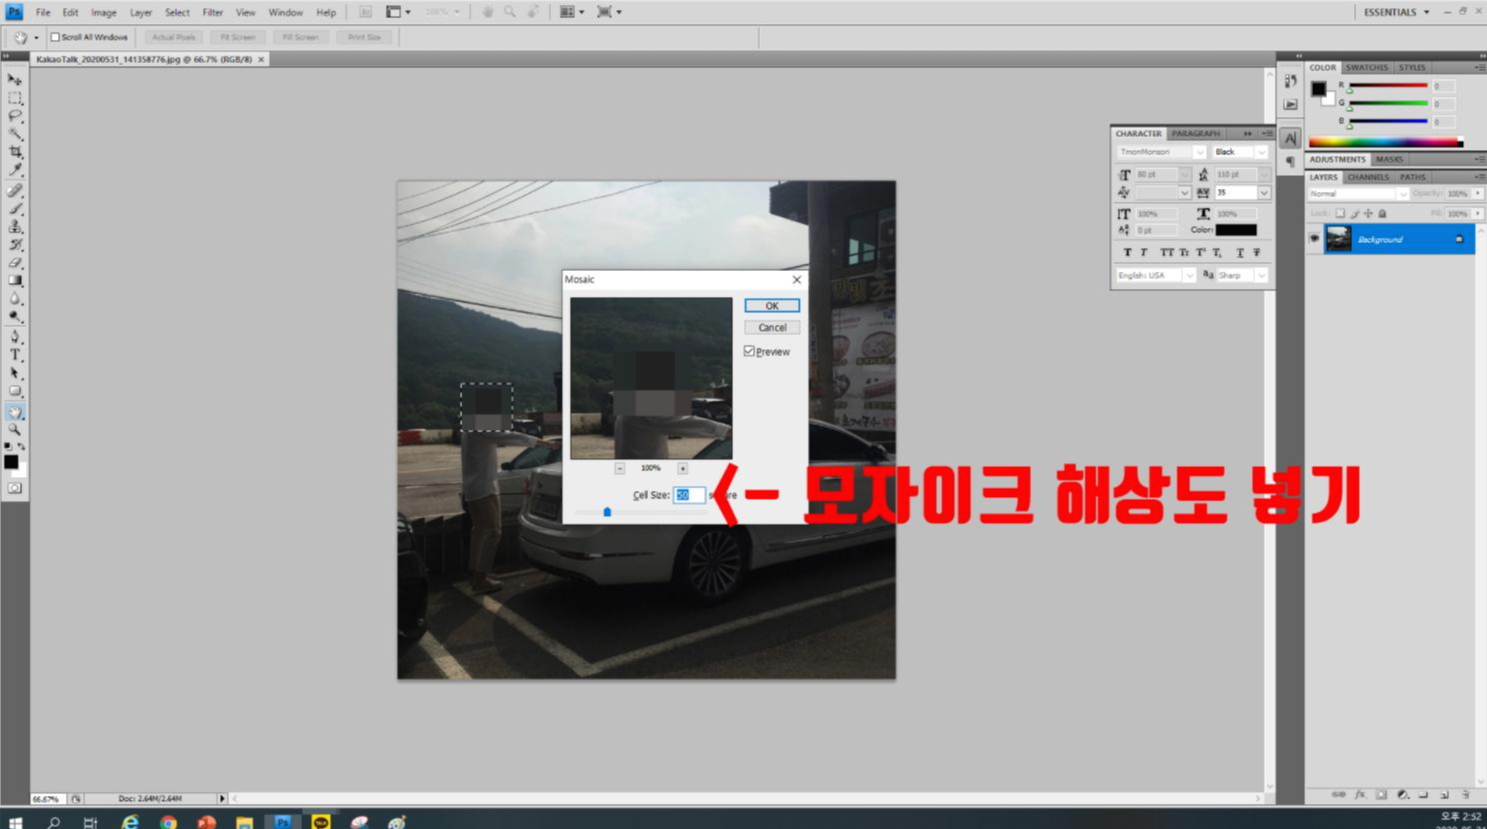The height and width of the screenshot is (829, 1487).
Task: Select the Magic Wand tool
Action: click(x=15, y=134)
